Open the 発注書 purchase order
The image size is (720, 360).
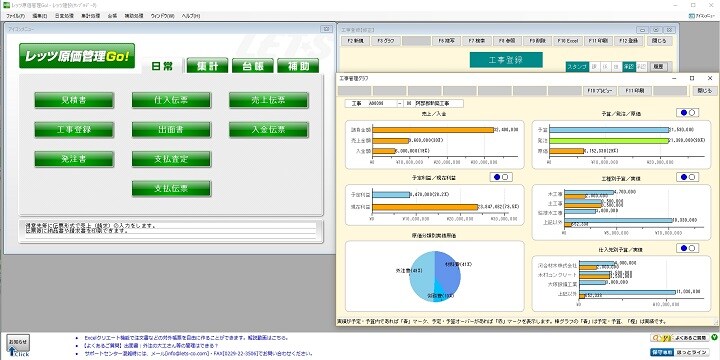tap(73, 159)
